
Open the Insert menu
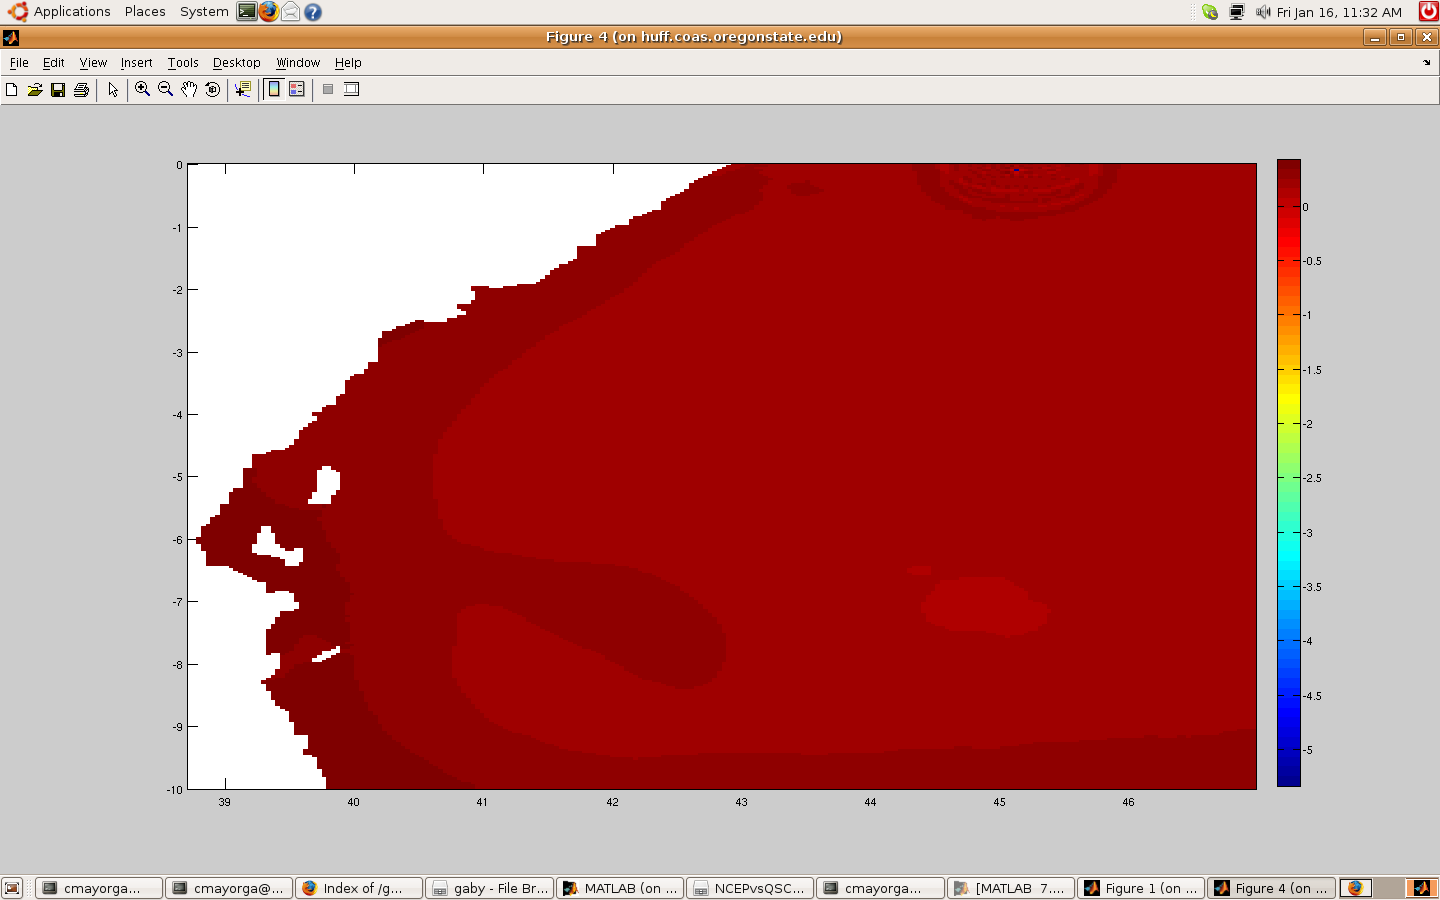click(136, 63)
